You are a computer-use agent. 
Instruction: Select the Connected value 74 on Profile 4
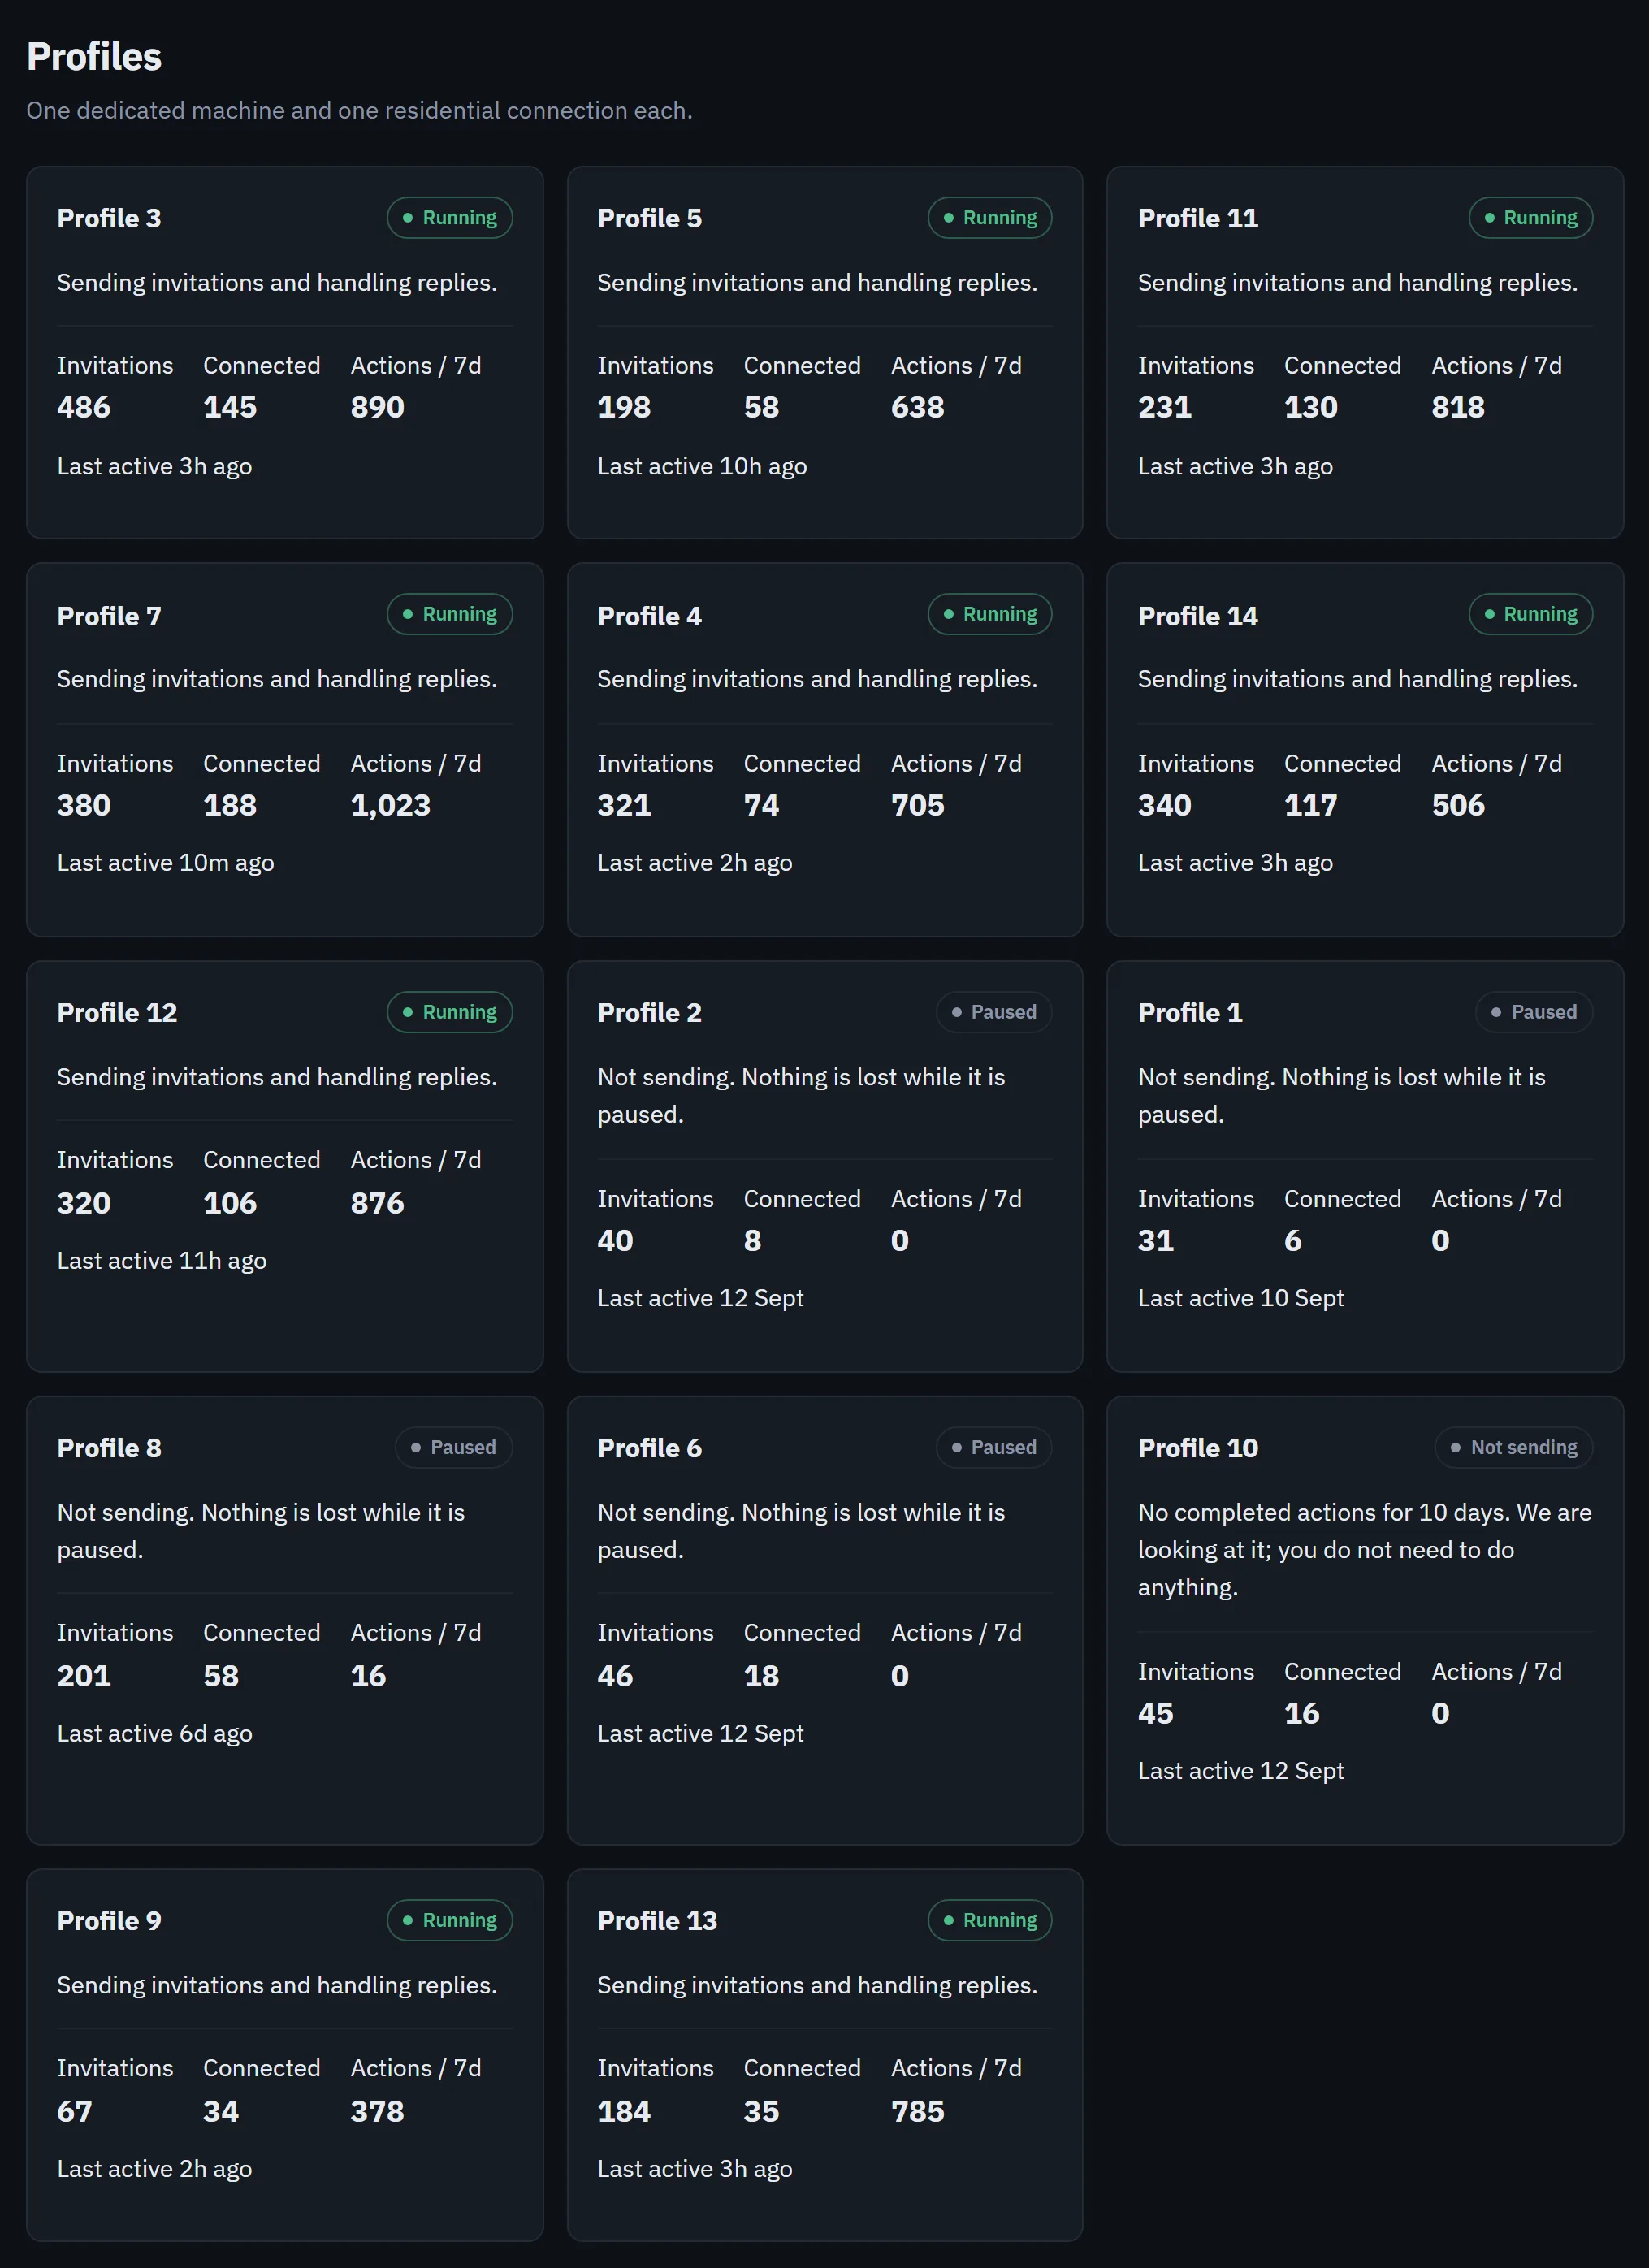click(x=761, y=806)
